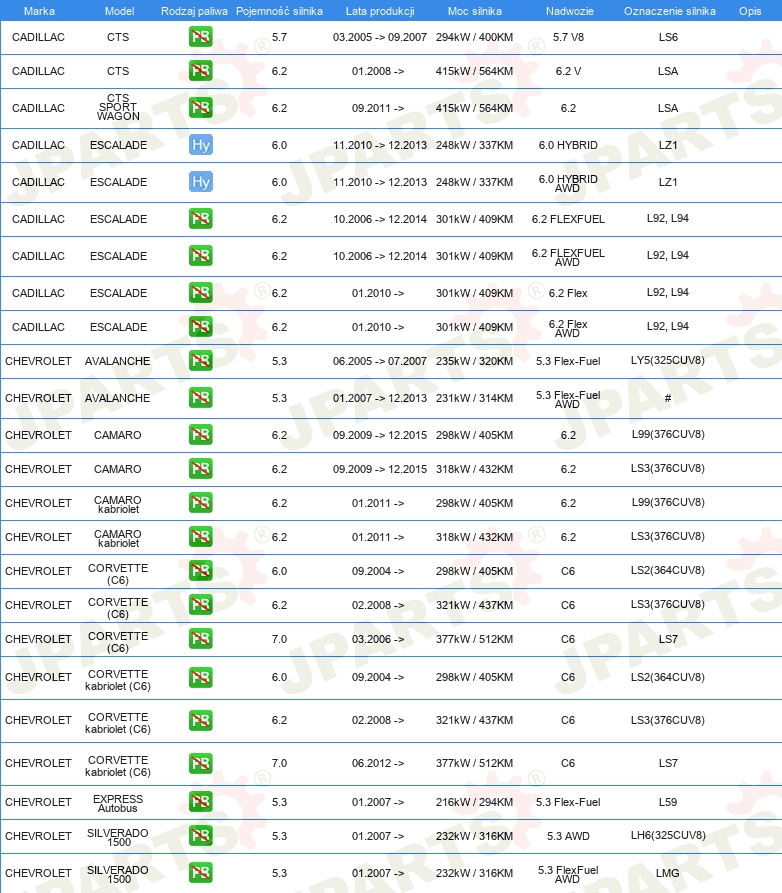
Task: Click the 09.2011 -> production date cell
Action: 378,108
